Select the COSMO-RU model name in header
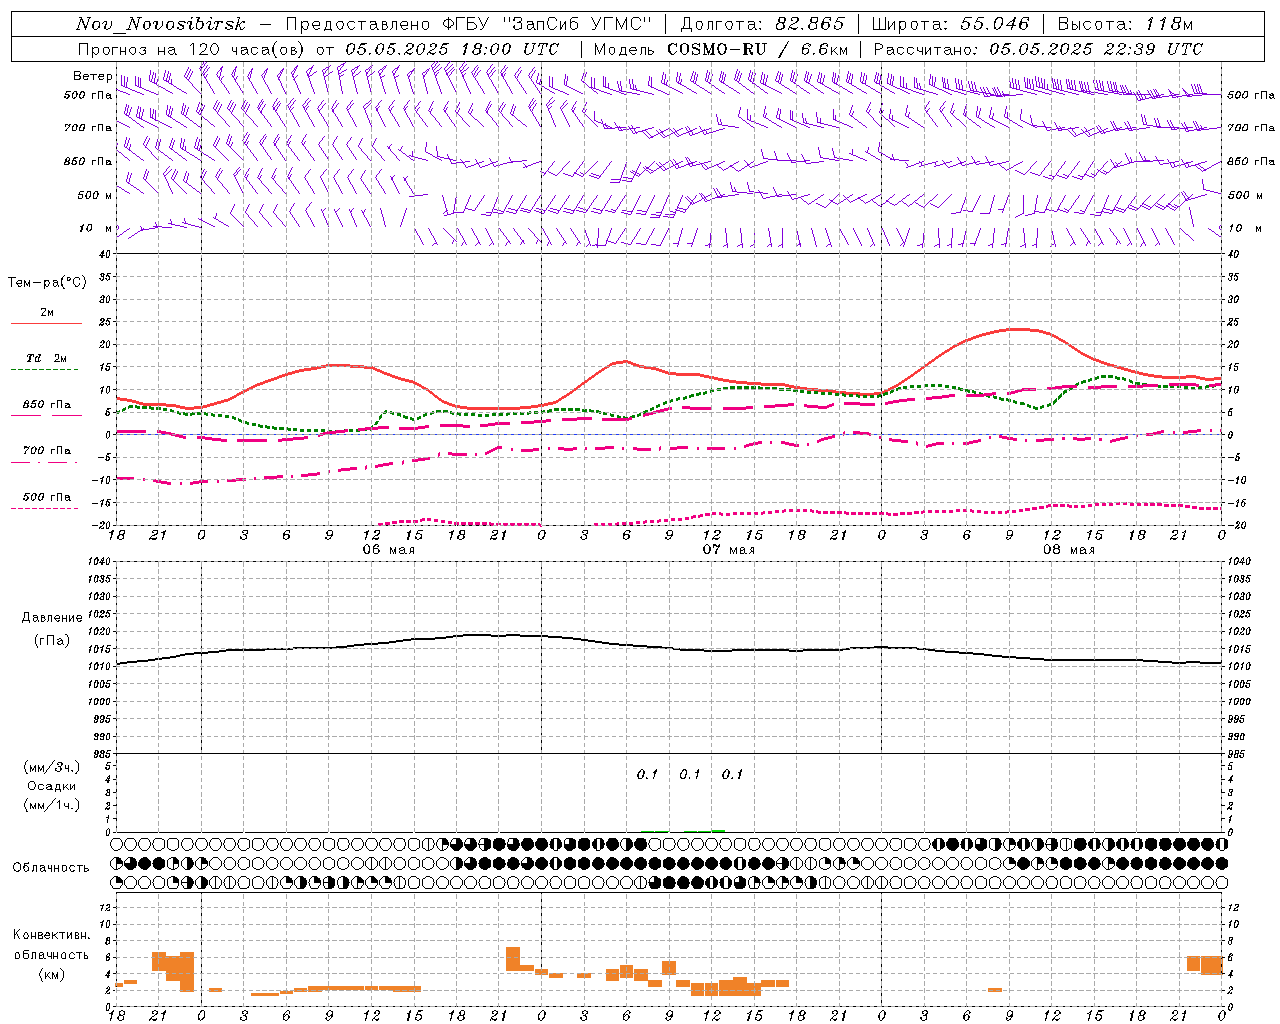Viewport: 1280px width, 1024px height. click(x=717, y=48)
